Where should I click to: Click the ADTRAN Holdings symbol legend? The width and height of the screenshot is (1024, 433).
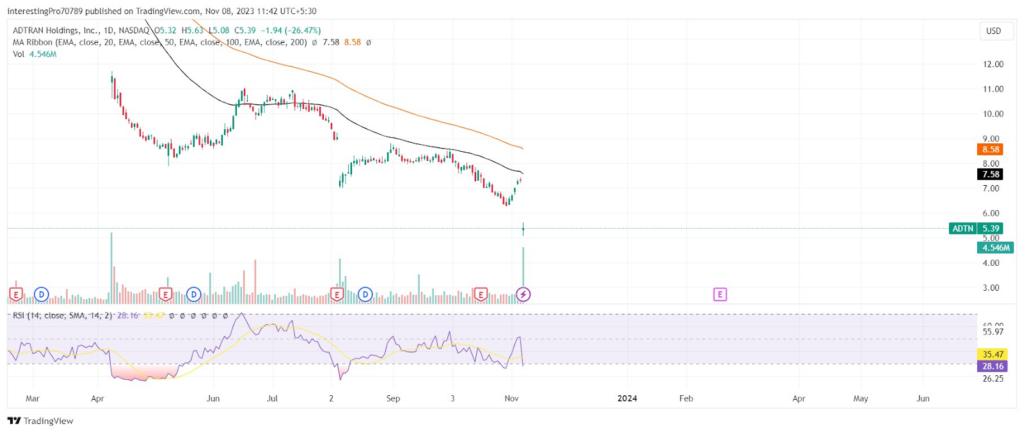click(80, 30)
